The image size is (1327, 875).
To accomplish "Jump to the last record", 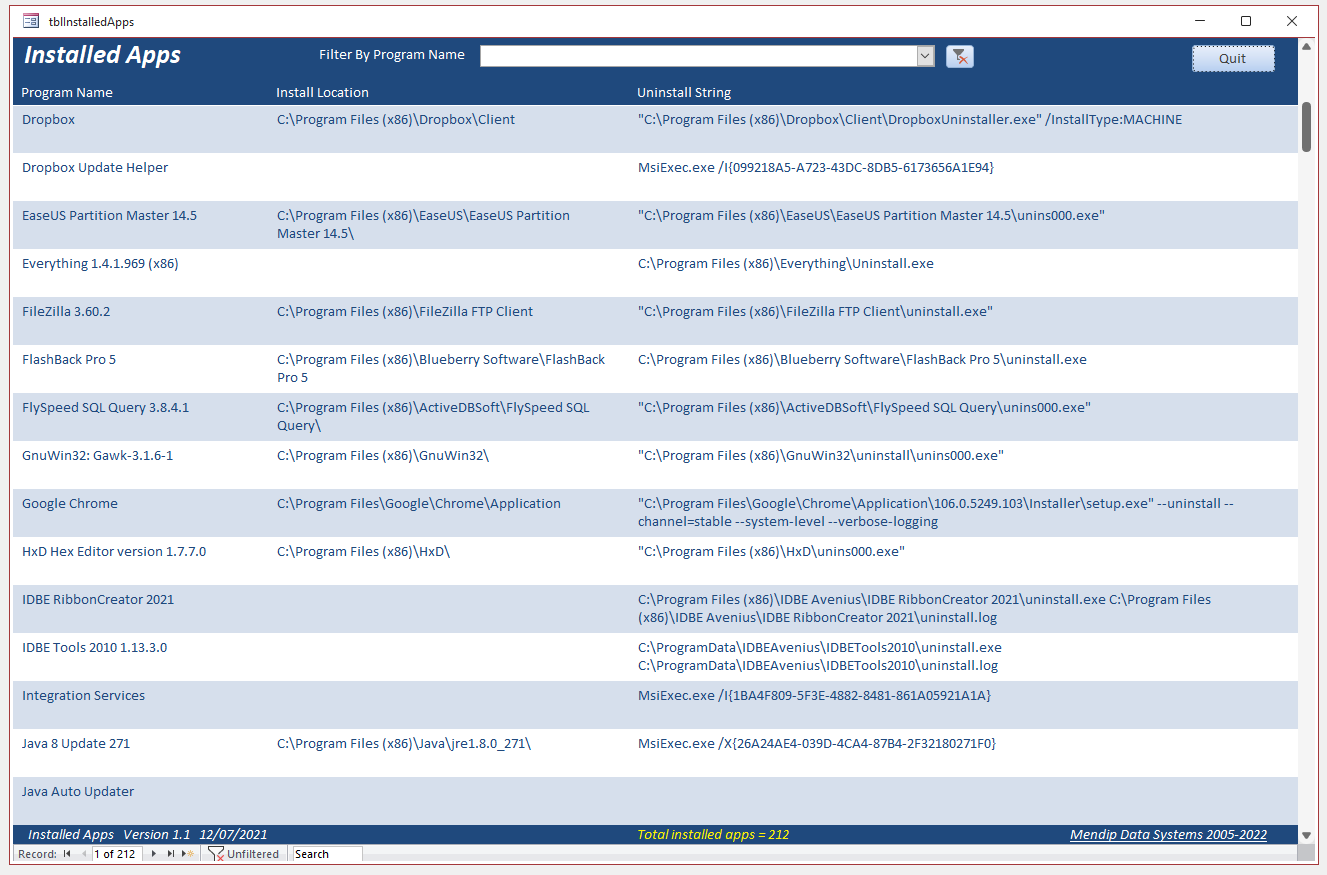I will tap(171, 854).
